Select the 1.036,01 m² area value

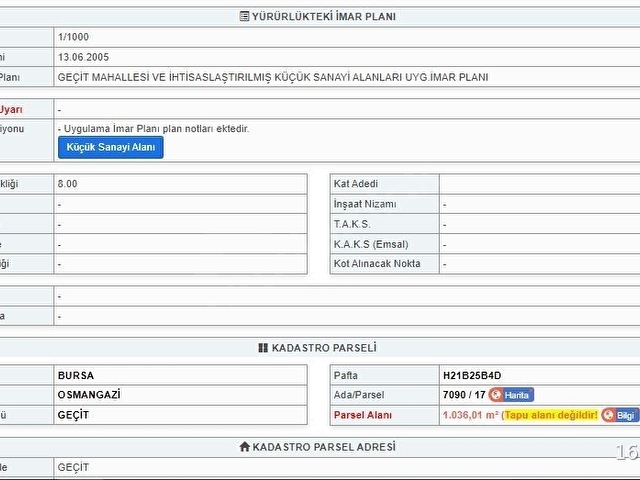click(471, 415)
